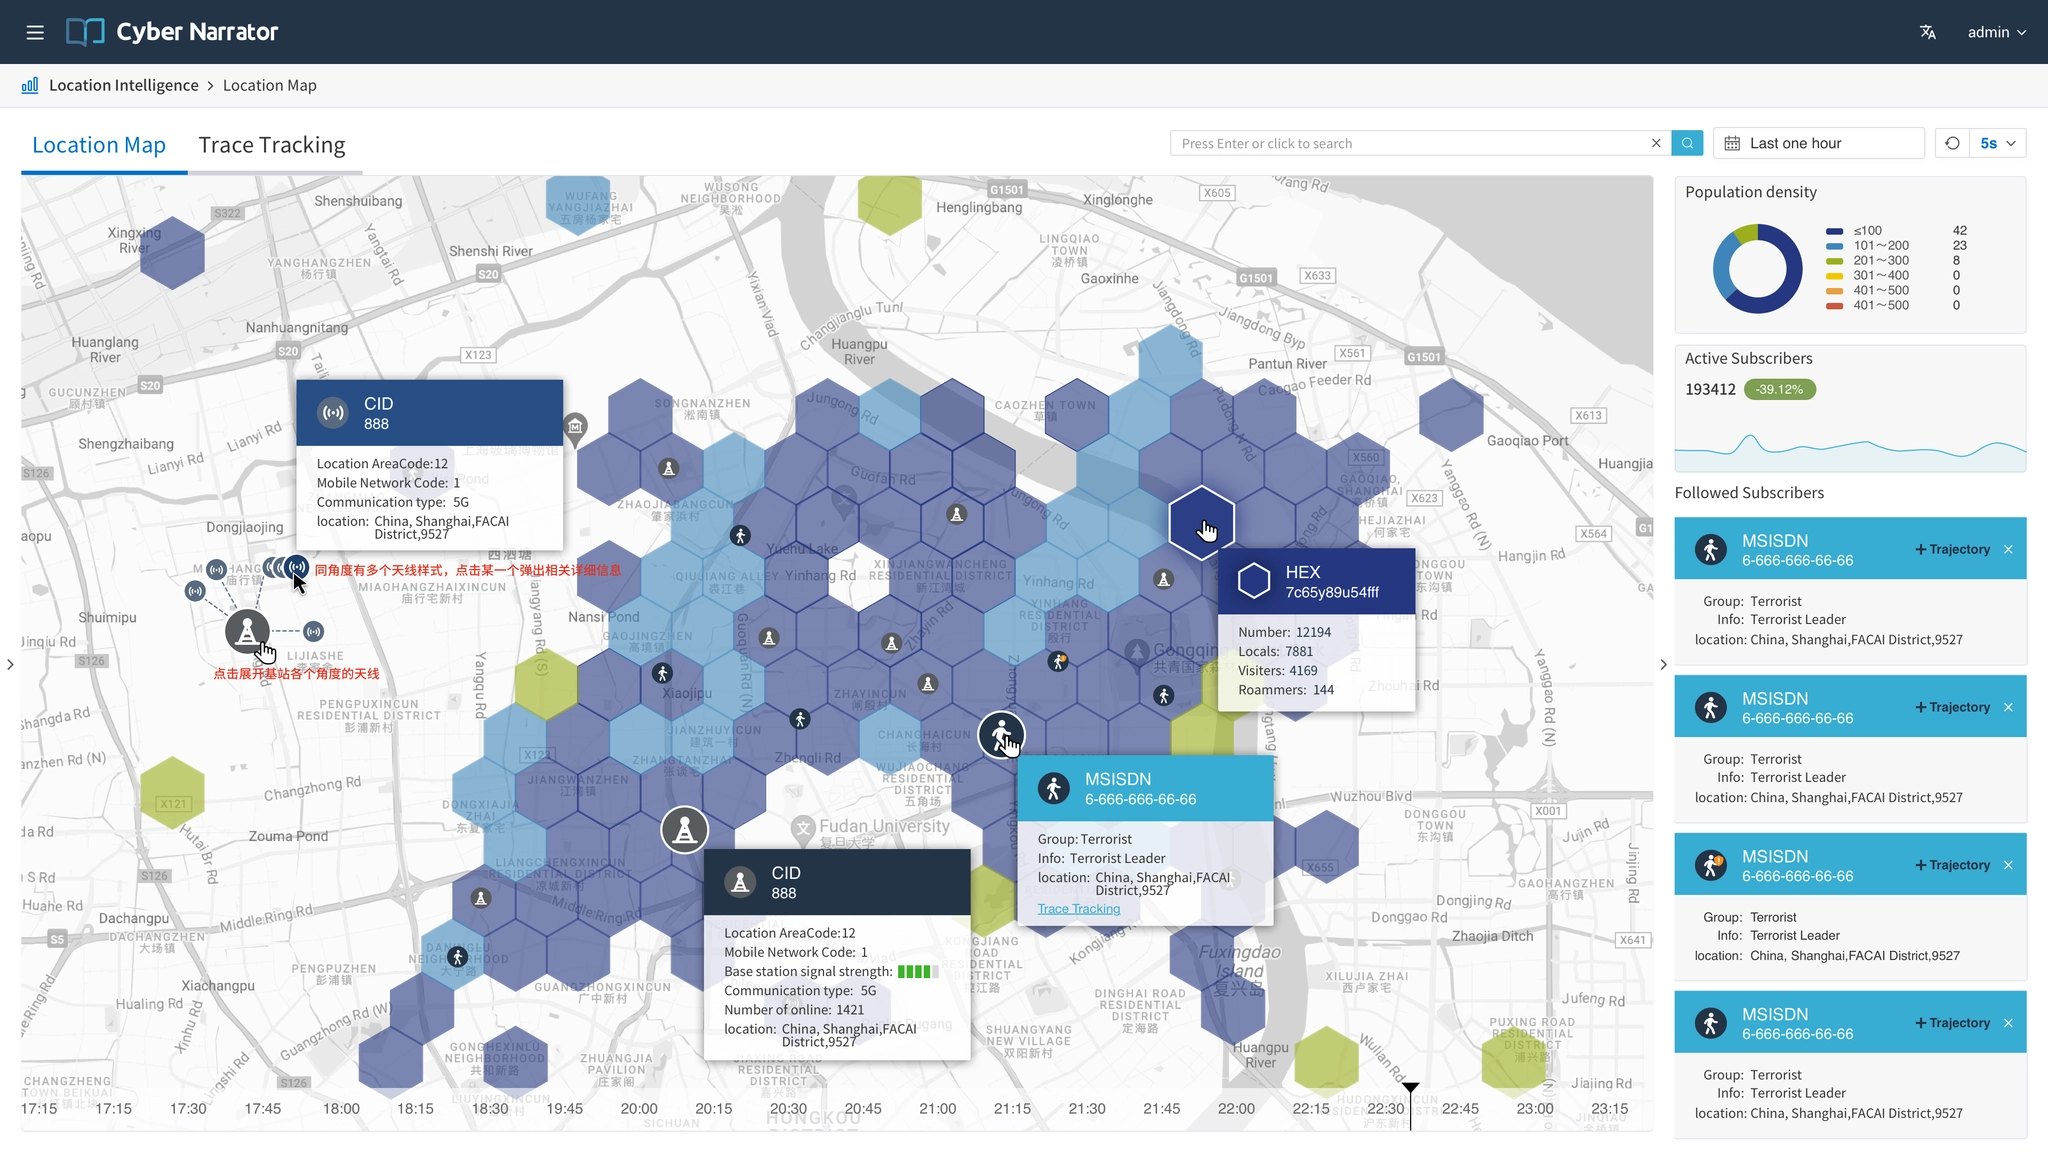The height and width of the screenshot is (1152, 2048).
Task: Collapse the right panel chevron
Action: click(1663, 664)
